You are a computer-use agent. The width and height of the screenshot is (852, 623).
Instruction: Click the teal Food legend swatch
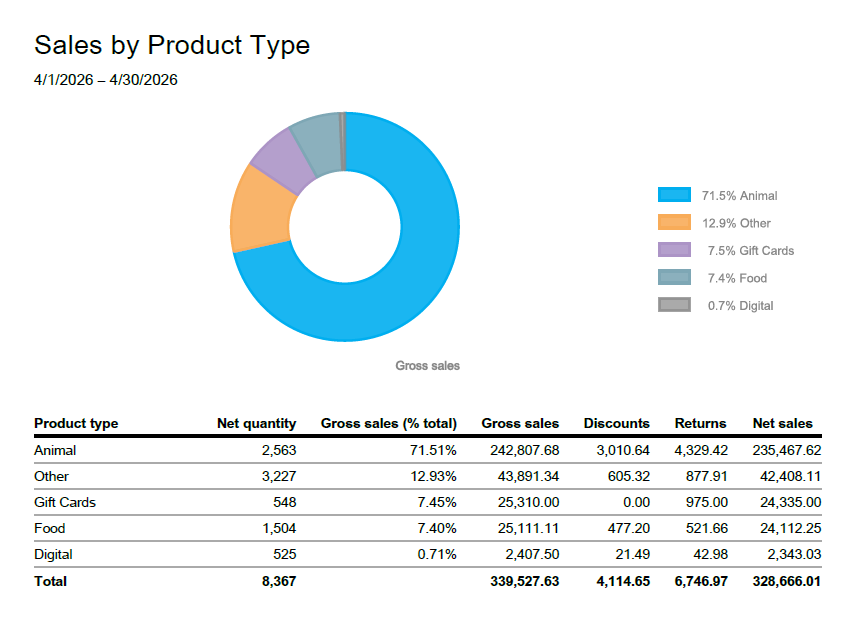pyautogui.click(x=674, y=278)
